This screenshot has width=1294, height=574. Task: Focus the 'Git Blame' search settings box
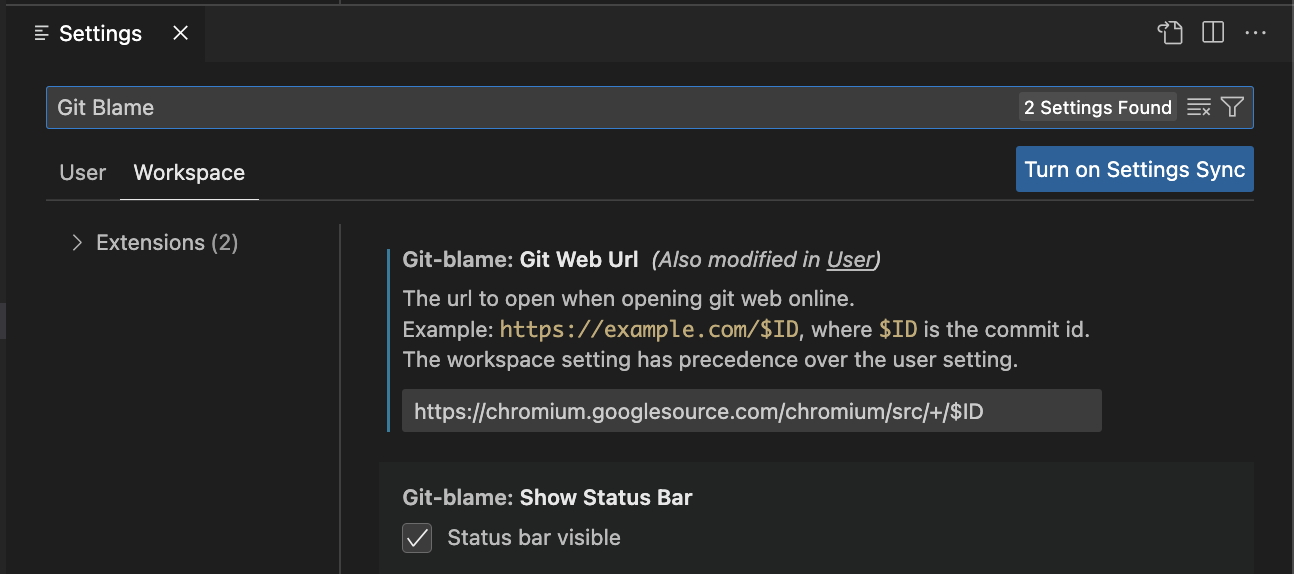(x=530, y=108)
